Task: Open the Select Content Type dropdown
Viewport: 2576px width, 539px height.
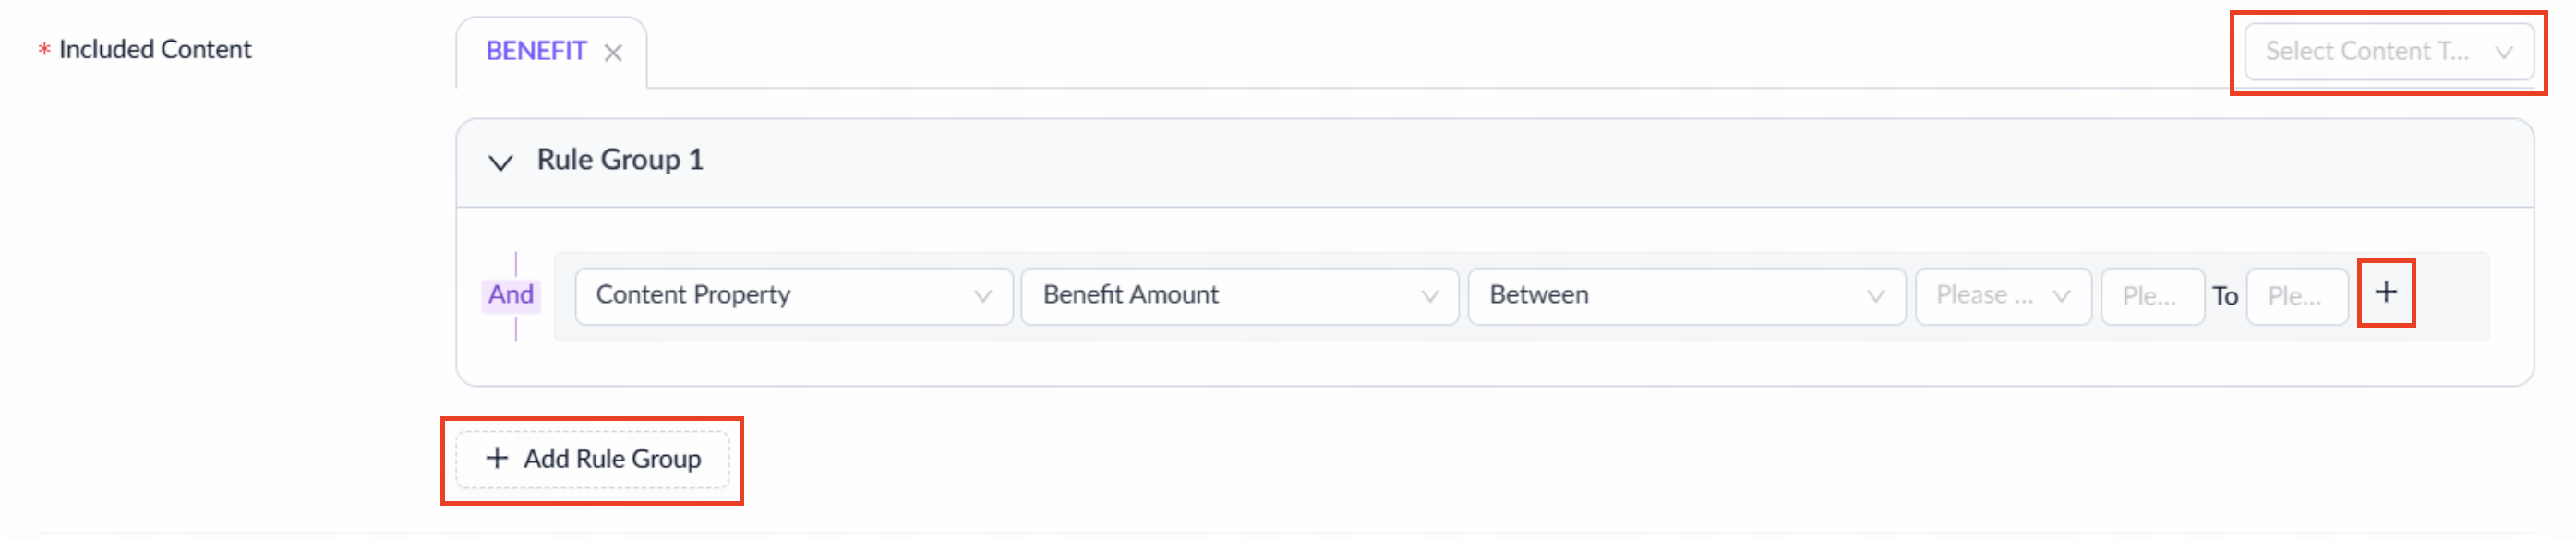Action: pyautogui.click(x=2390, y=52)
